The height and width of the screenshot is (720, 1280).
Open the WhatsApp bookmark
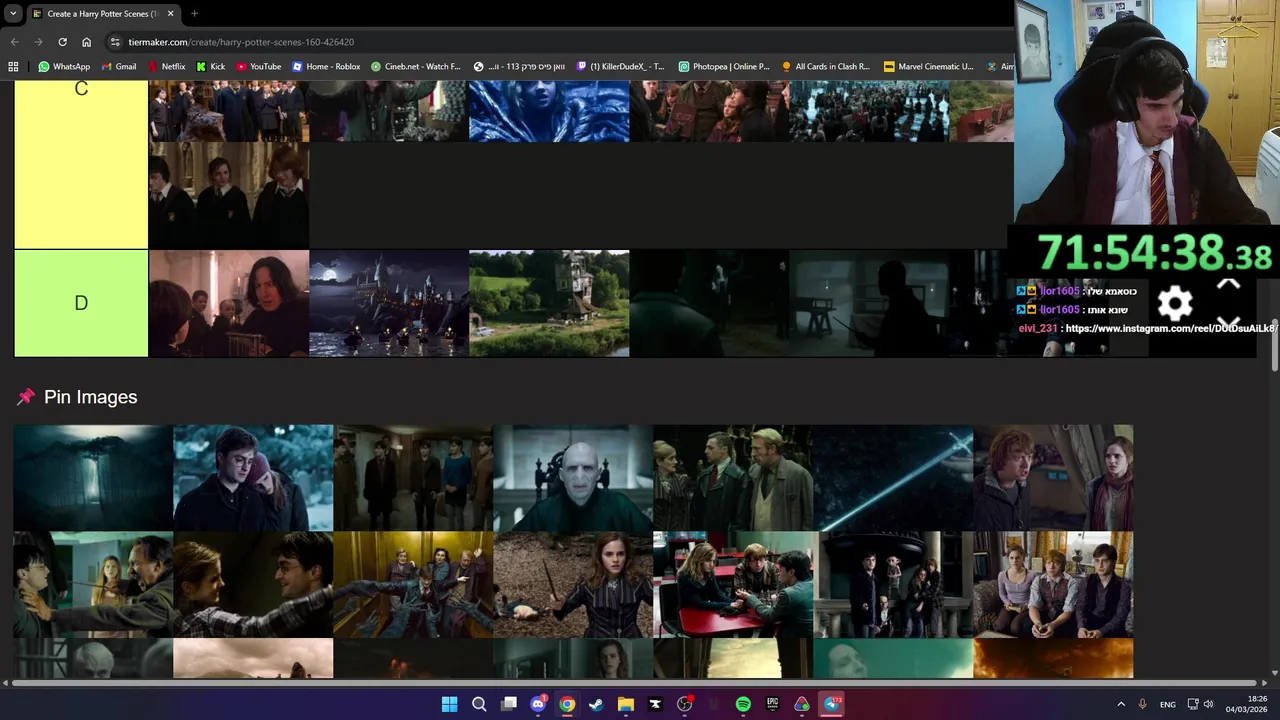[64, 67]
